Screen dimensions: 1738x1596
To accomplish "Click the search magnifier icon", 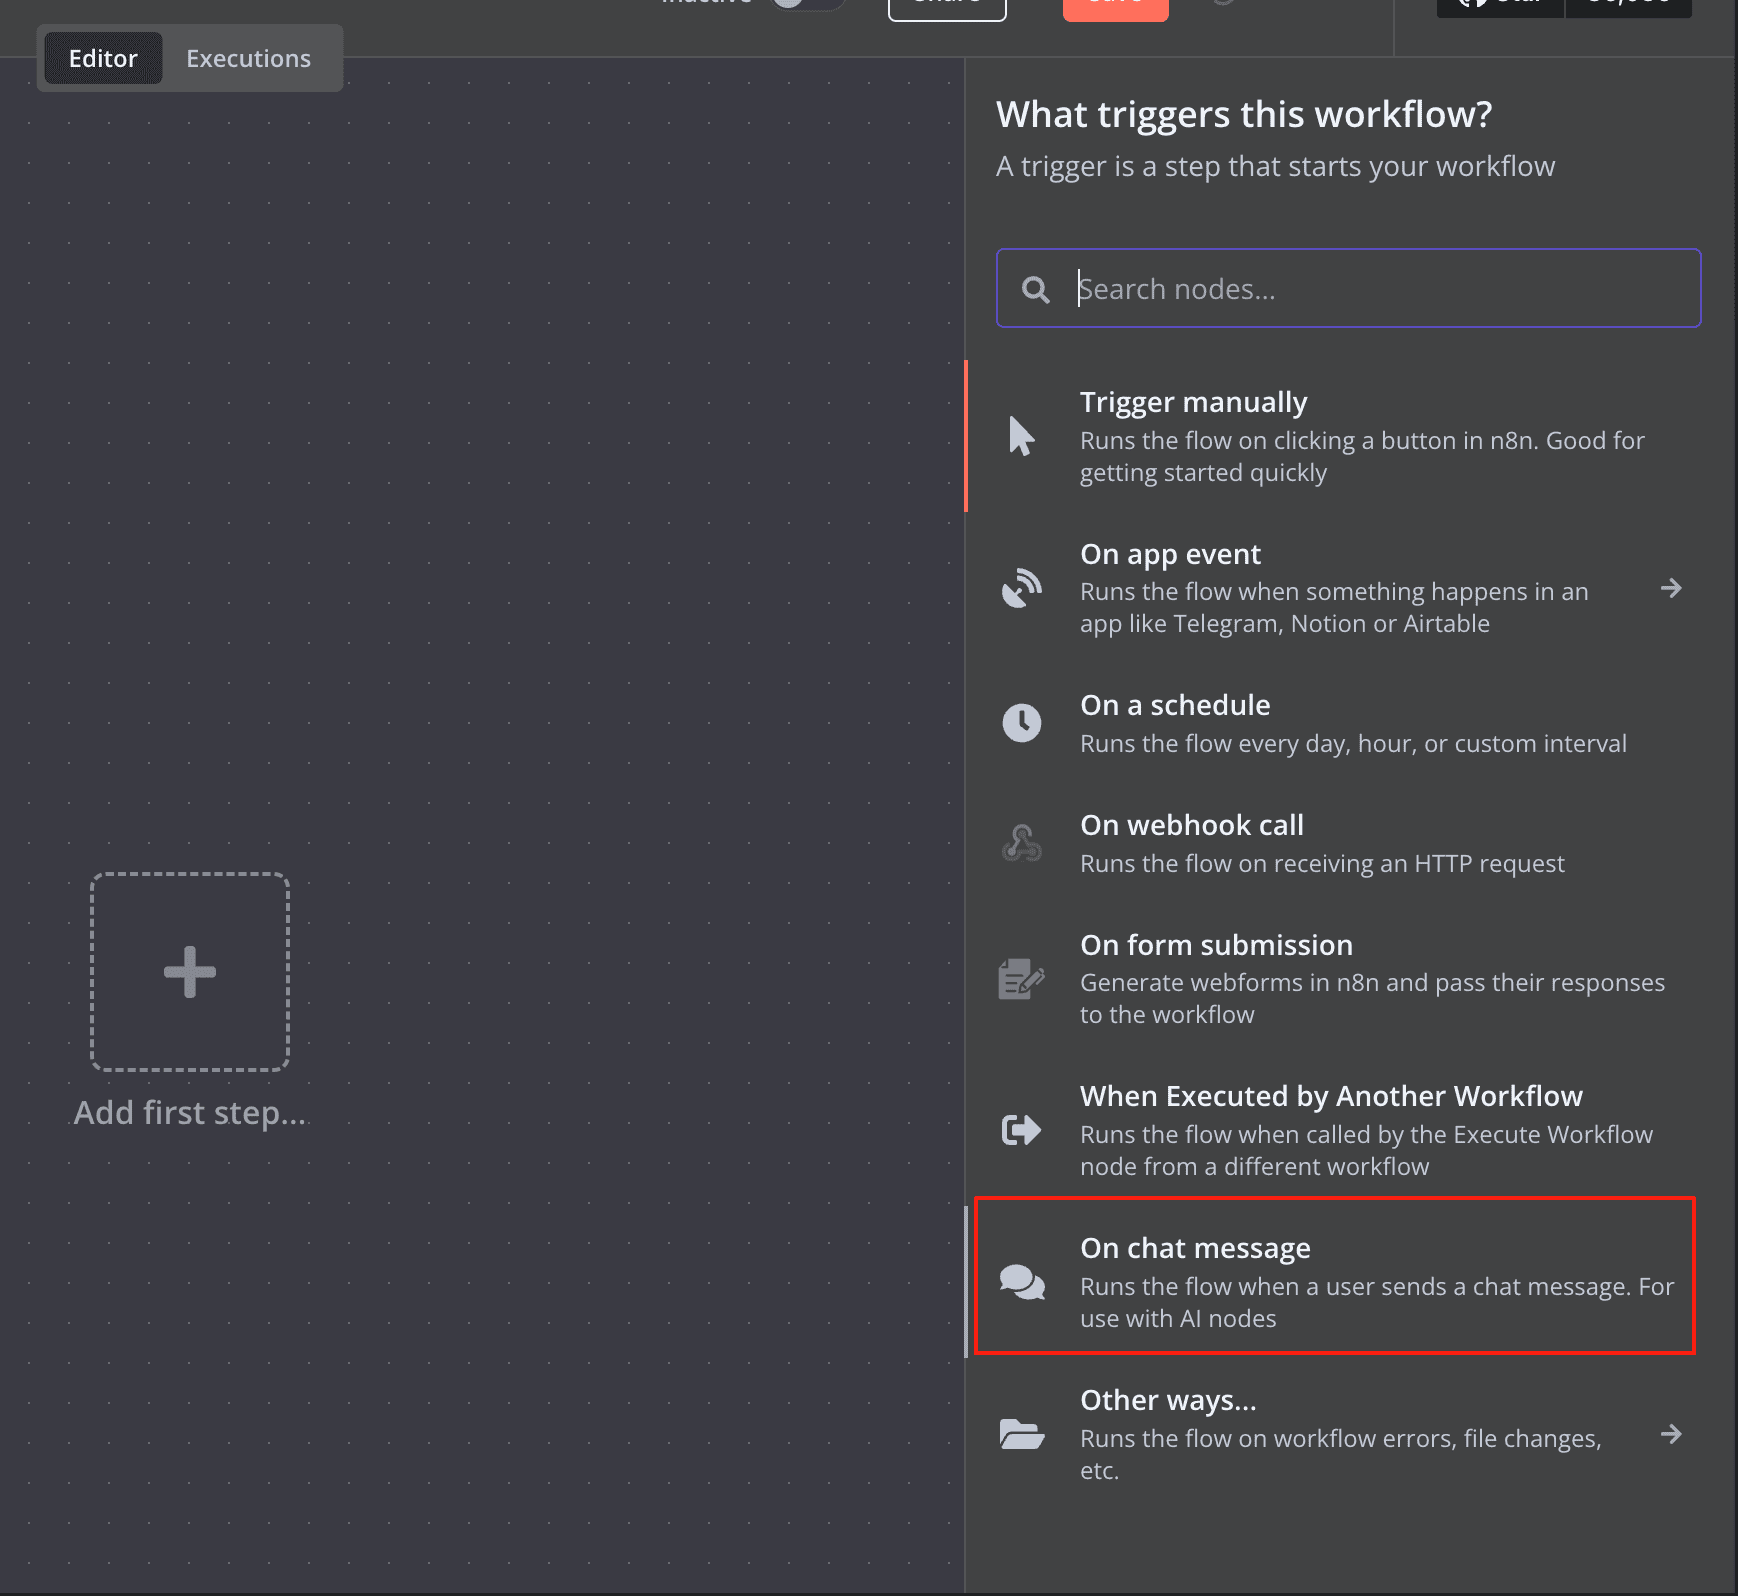I will [1035, 290].
